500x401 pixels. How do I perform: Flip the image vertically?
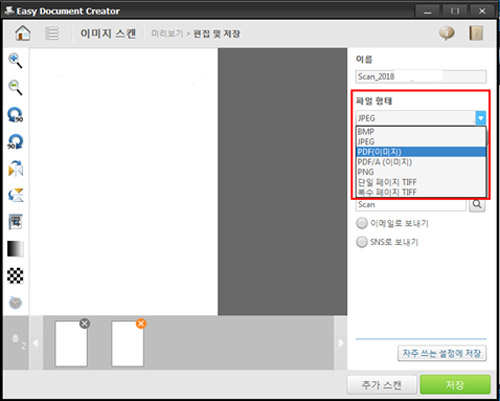point(15,195)
